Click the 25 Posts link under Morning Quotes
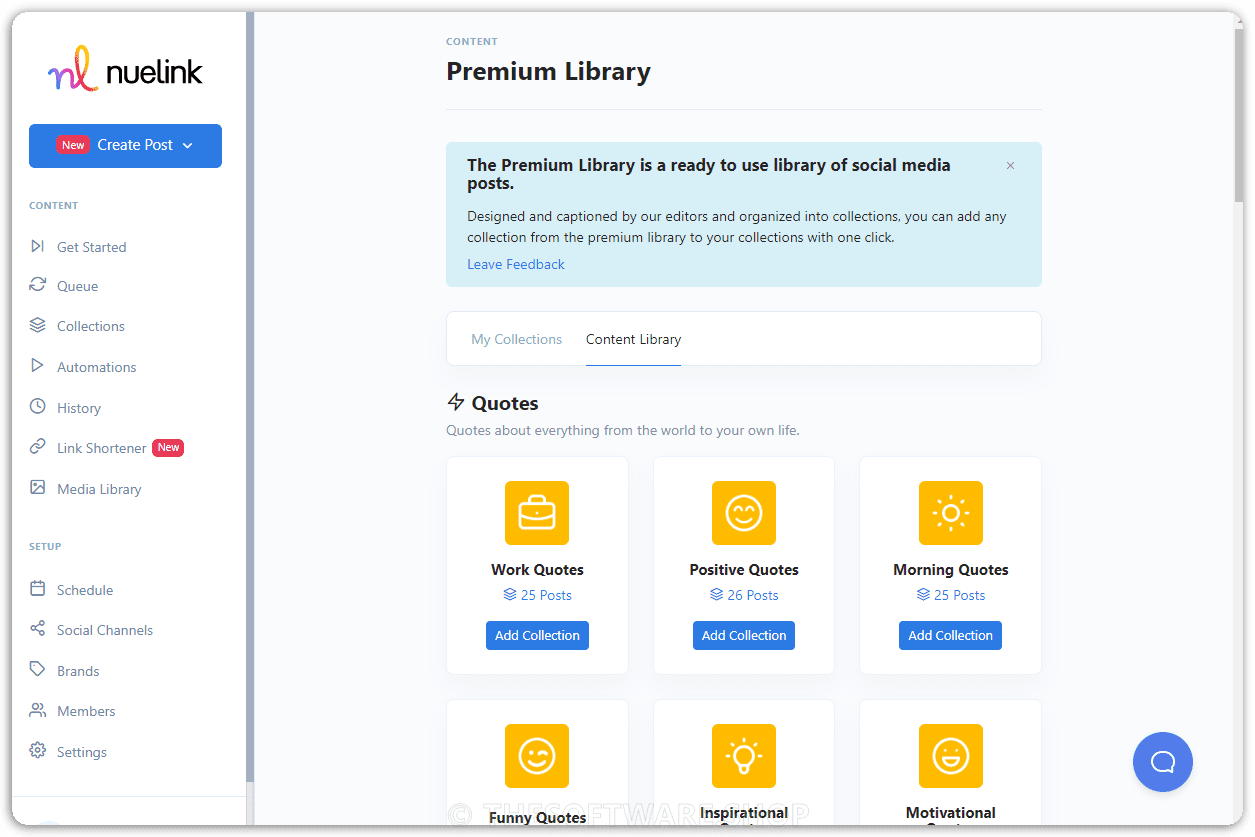Screen dimensions: 1255x837 (951, 595)
